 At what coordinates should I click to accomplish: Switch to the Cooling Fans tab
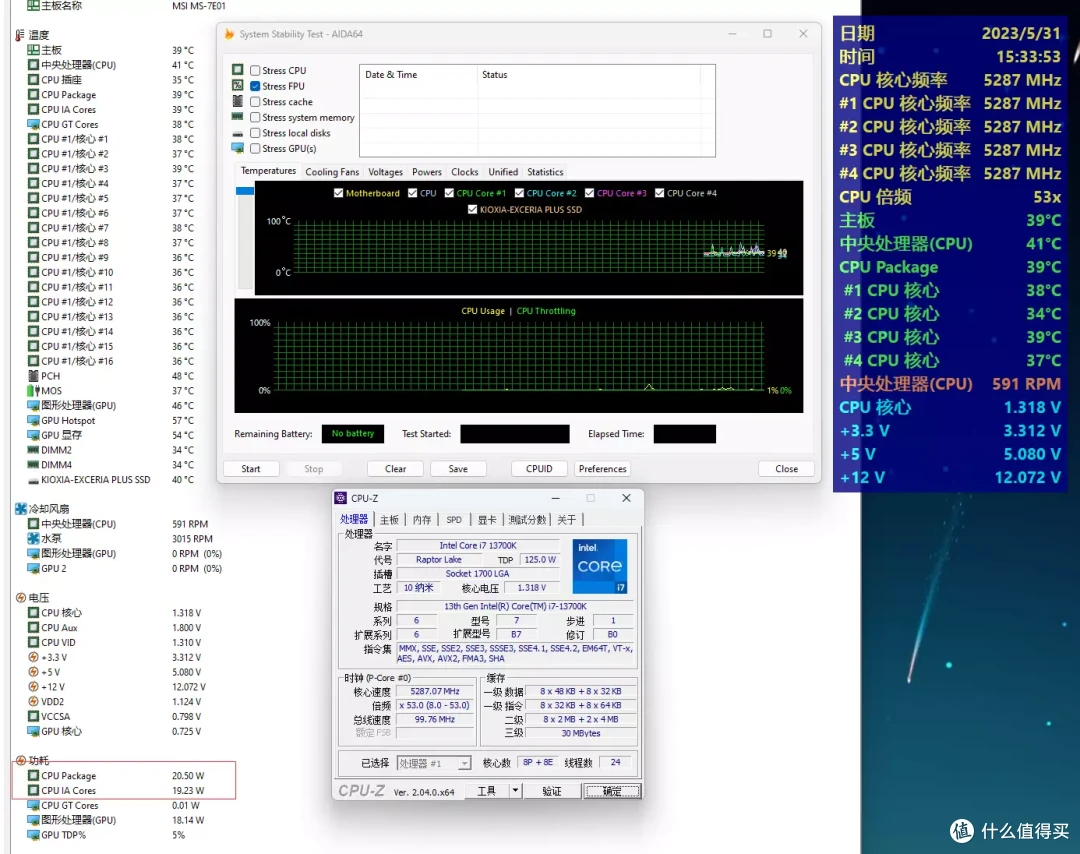click(x=332, y=171)
